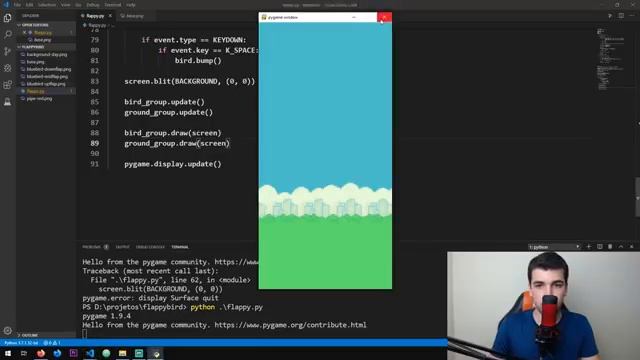
Task: Open background-day.png in the file tree
Action: [47, 54]
